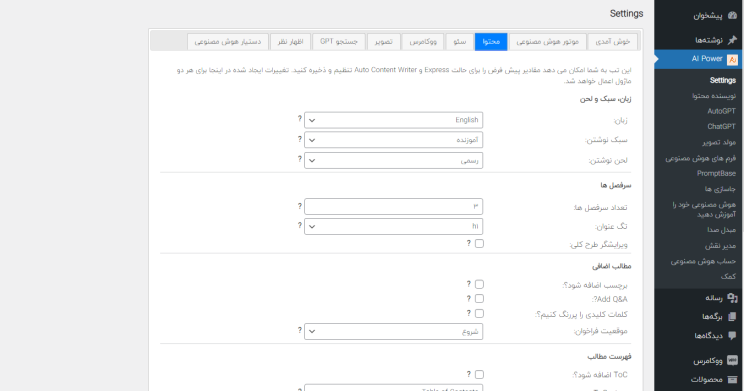
Task: Switch to موتور هوش مصنوعی tab
Action: [x=548, y=42]
